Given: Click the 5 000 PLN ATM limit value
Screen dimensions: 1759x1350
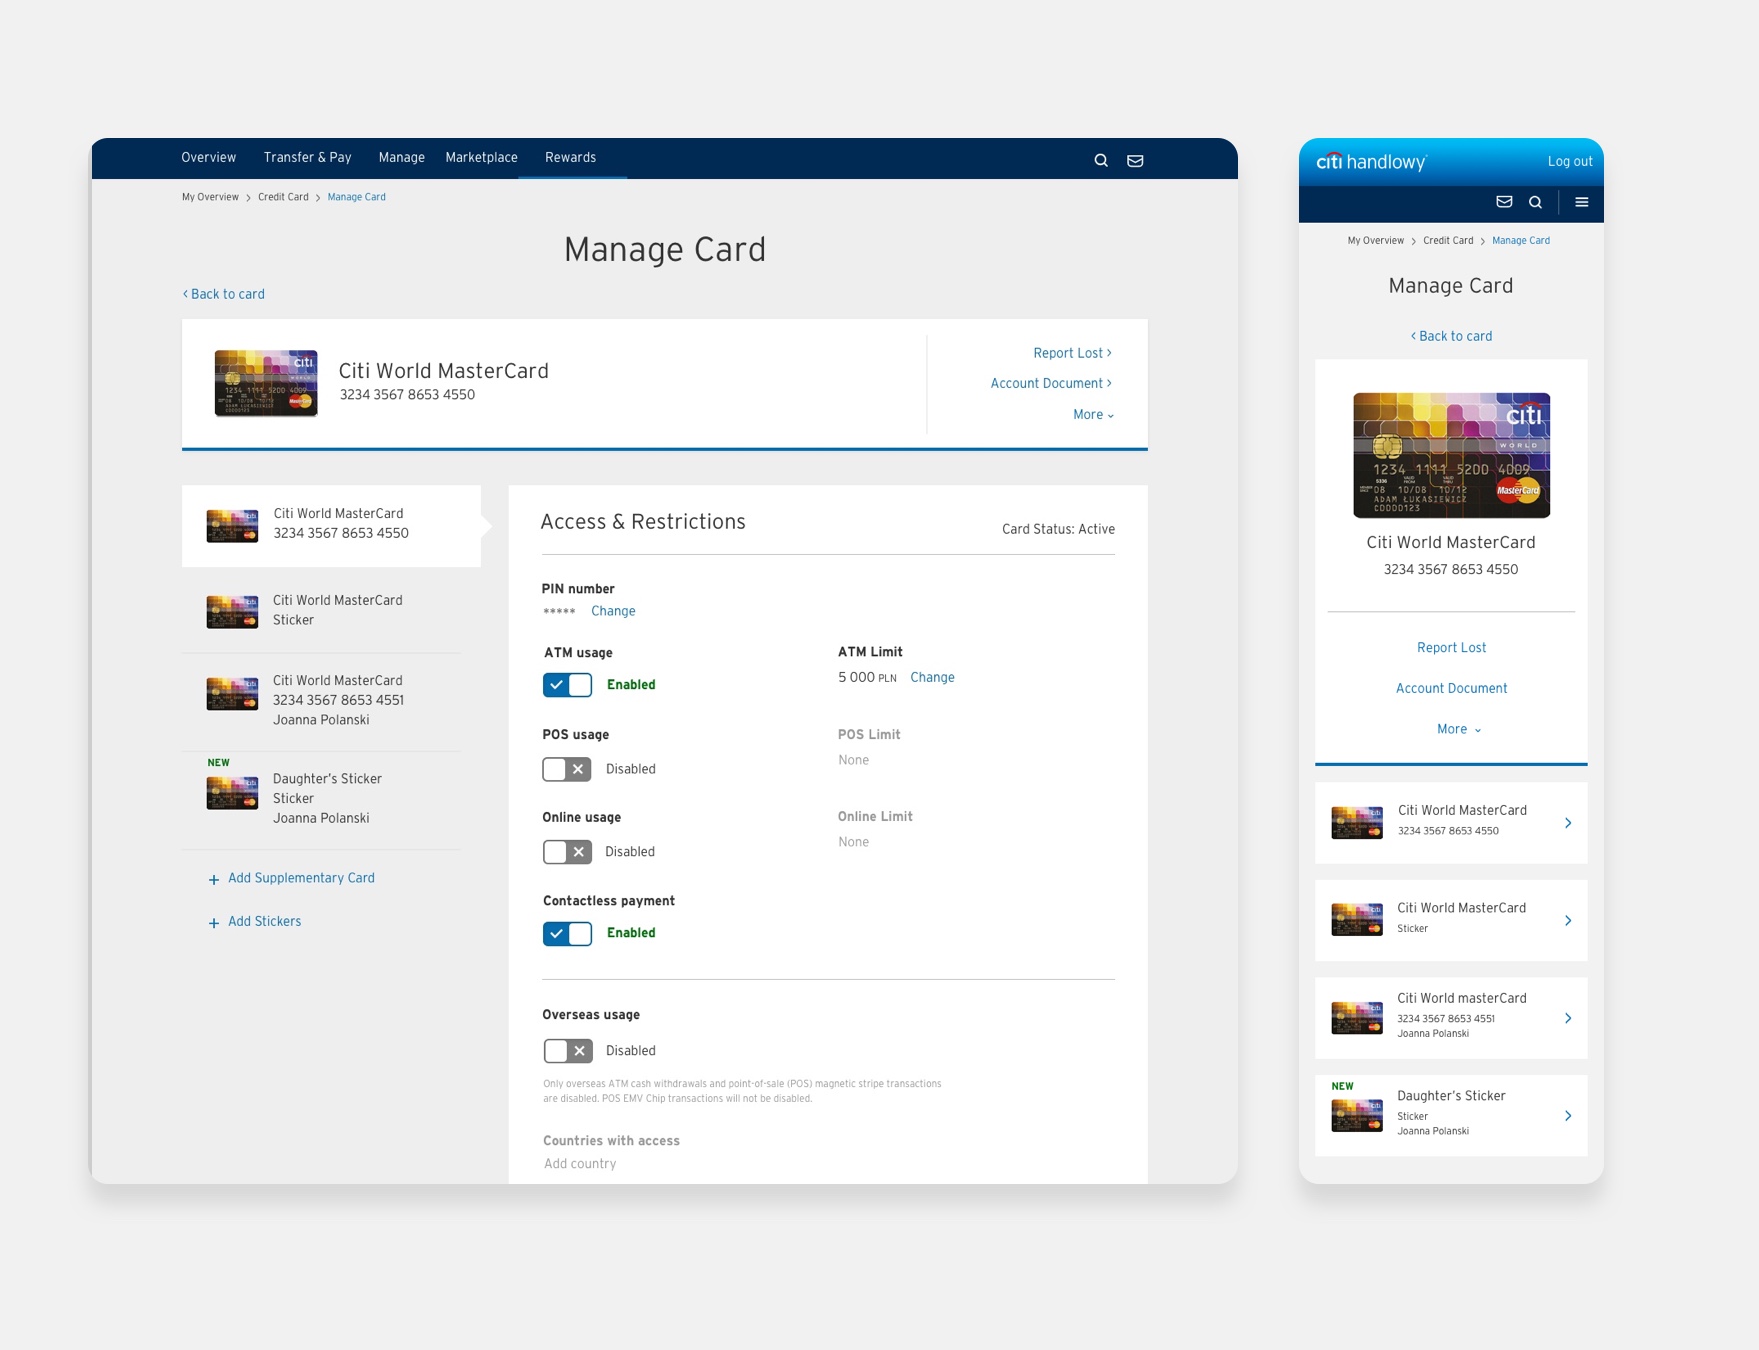Looking at the screenshot, I should point(867,677).
